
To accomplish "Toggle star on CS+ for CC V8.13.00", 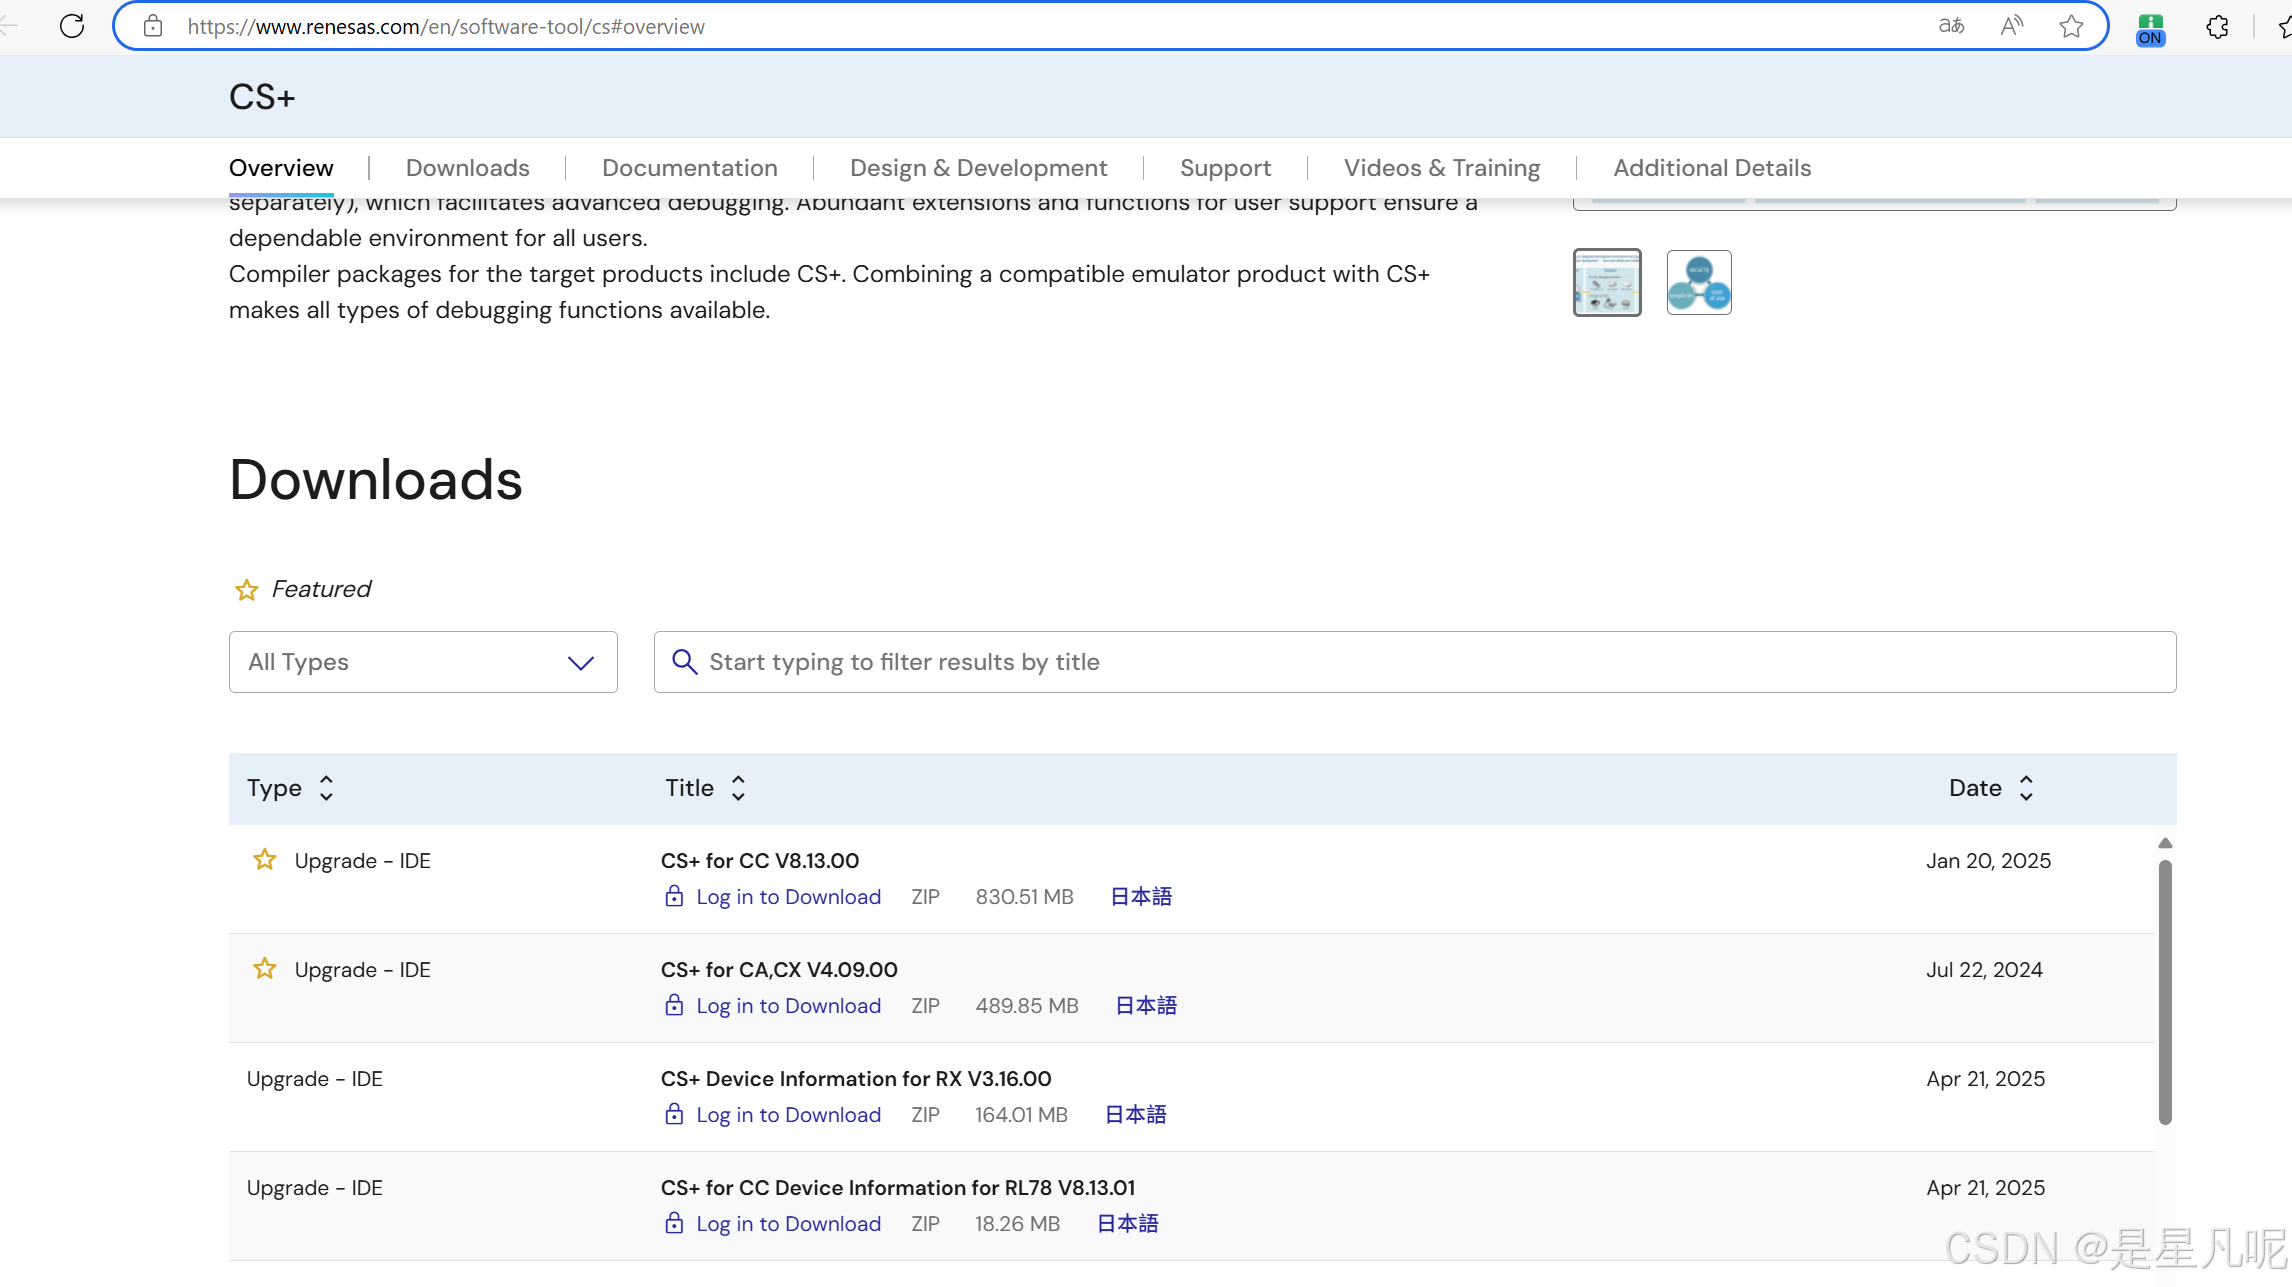I will pos(264,860).
